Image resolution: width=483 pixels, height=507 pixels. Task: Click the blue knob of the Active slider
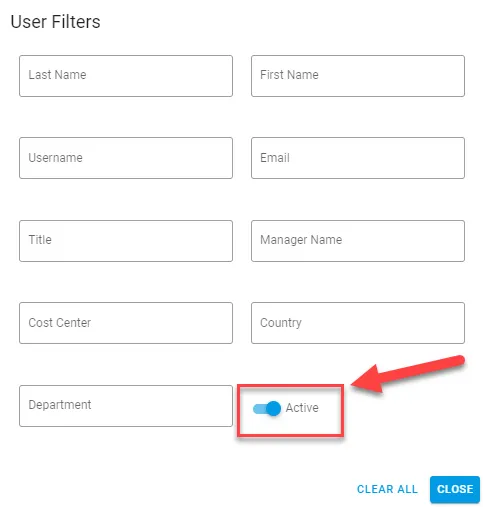tap(274, 408)
